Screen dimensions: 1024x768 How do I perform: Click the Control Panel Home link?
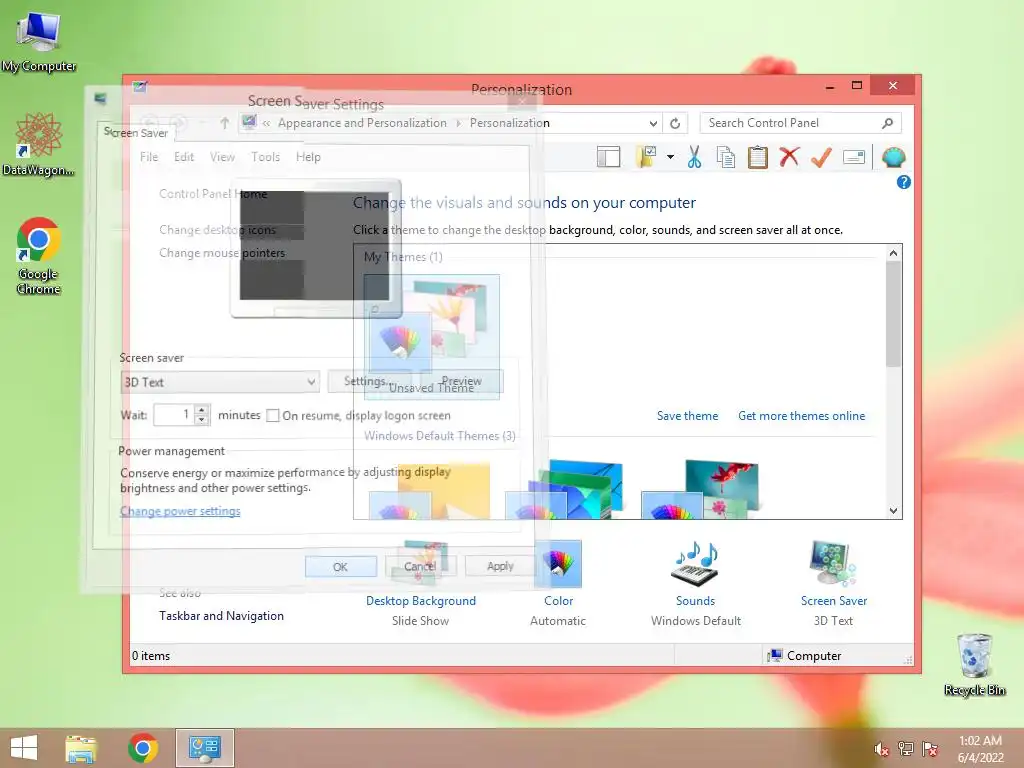click(x=213, y=194)
